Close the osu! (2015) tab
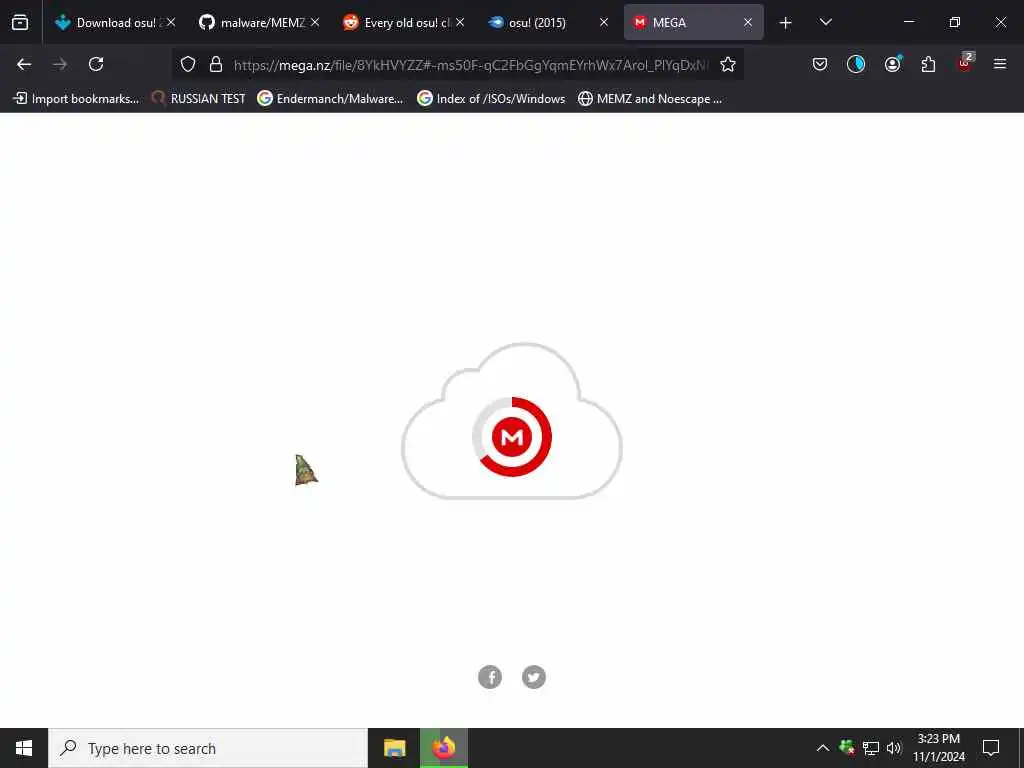Image resolution: width=1024 pixels, height=768 pixels. pyautogui.click(x=604, y=22)
